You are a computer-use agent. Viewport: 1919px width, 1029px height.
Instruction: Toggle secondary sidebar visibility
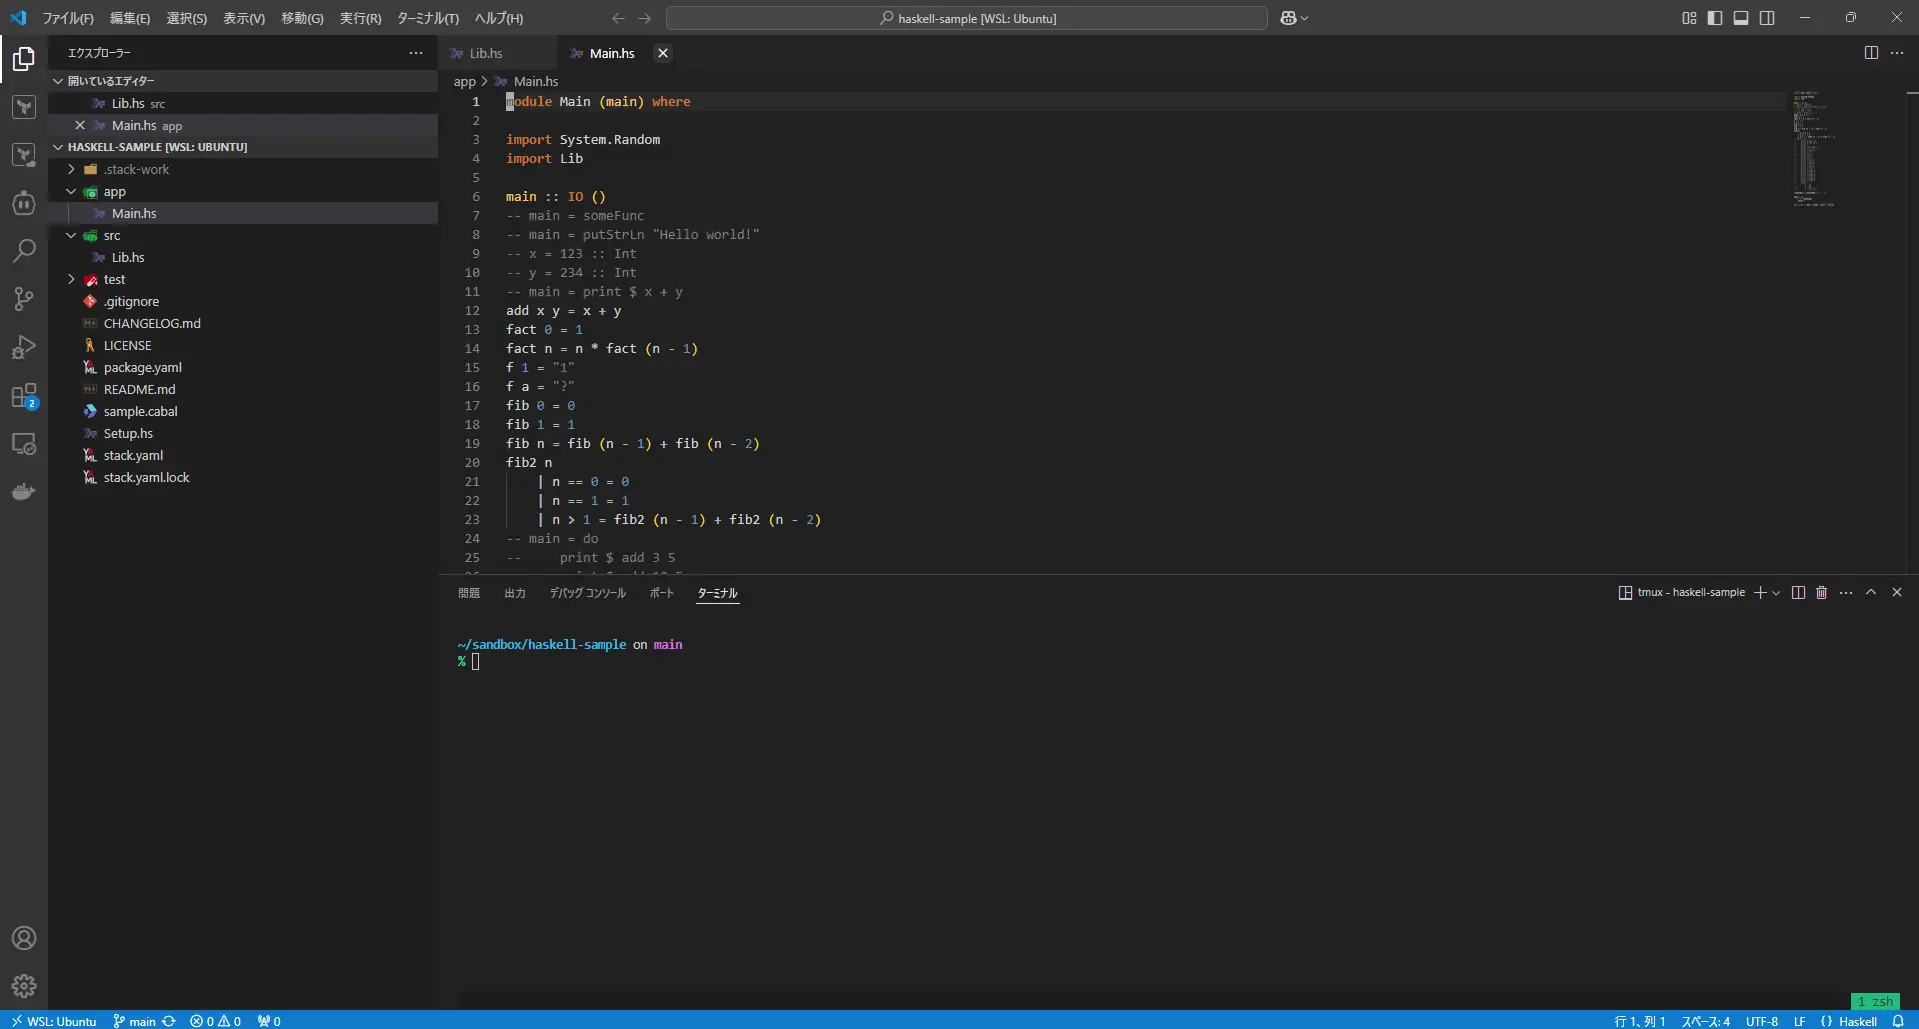[x=1767, y=18]
